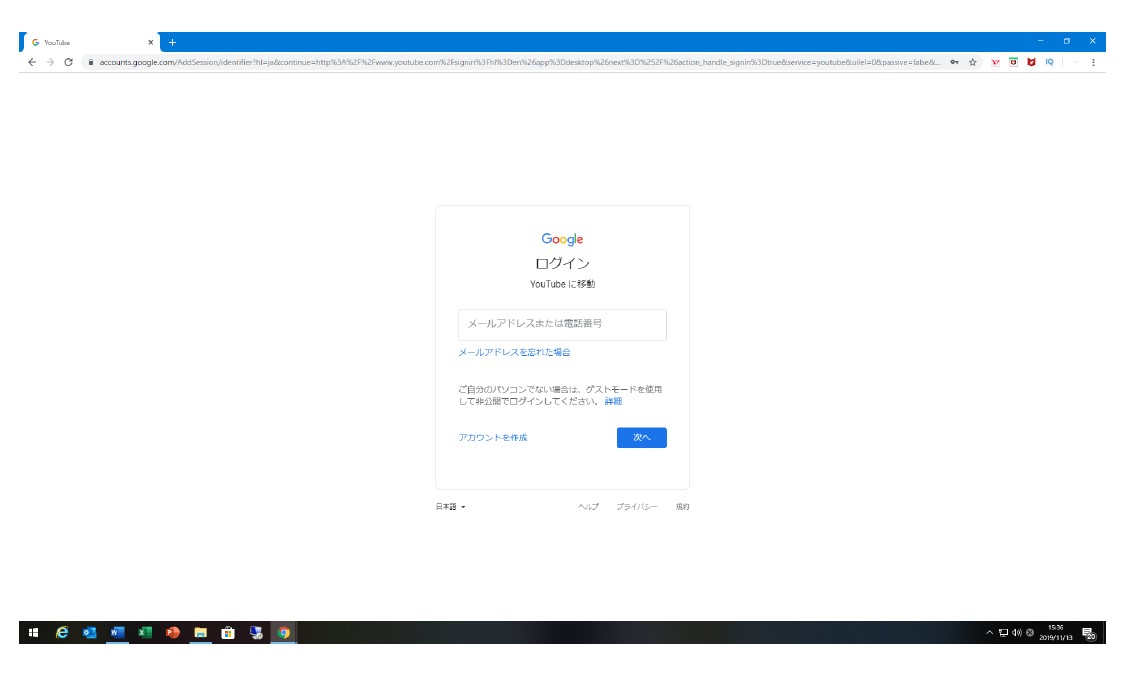The width and height of the screenshot is (1122, 673).
Task: Open Chrome's three-dot menu
Action: click(x=1093, y=62)
